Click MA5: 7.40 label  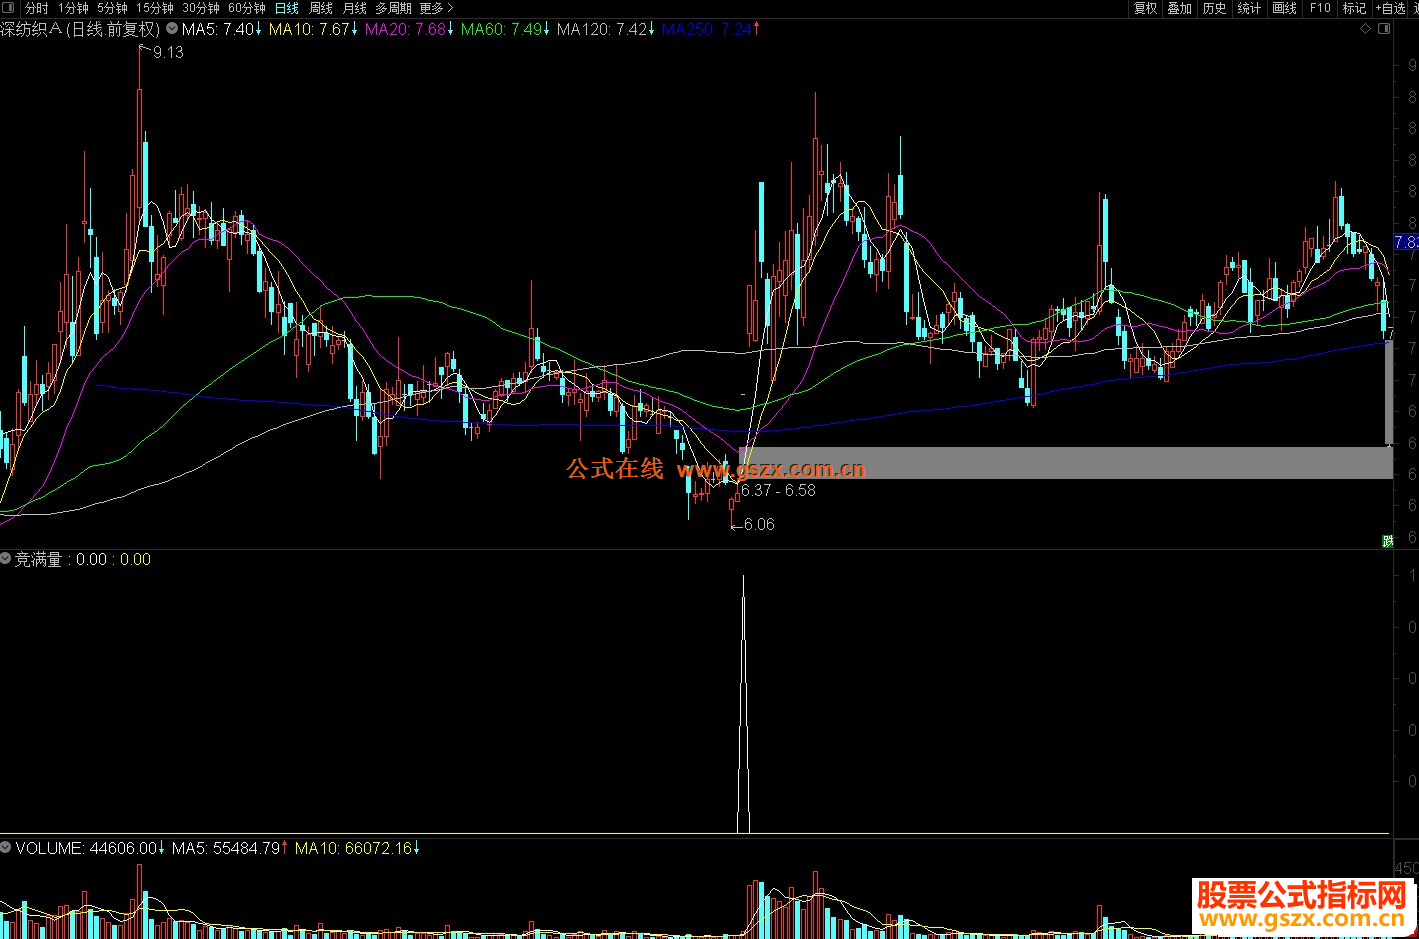tap(218, 29)
